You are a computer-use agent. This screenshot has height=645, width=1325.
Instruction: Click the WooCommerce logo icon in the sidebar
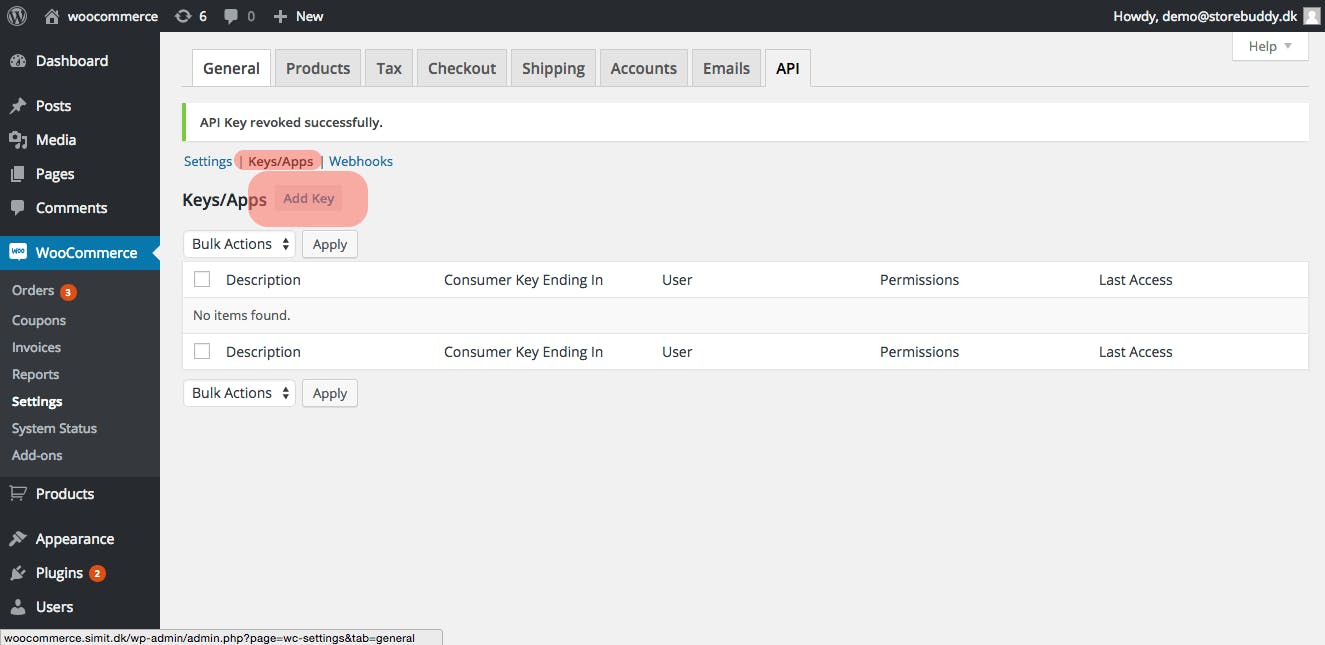(18, 253)
